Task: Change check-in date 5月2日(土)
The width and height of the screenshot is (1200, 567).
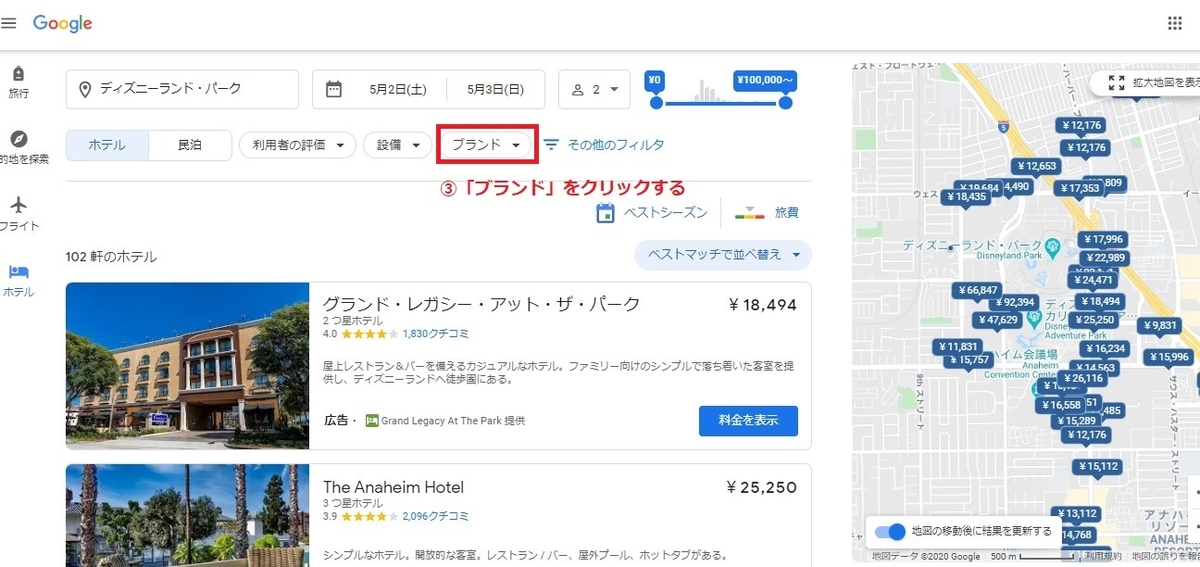Action: click(397, 89)
